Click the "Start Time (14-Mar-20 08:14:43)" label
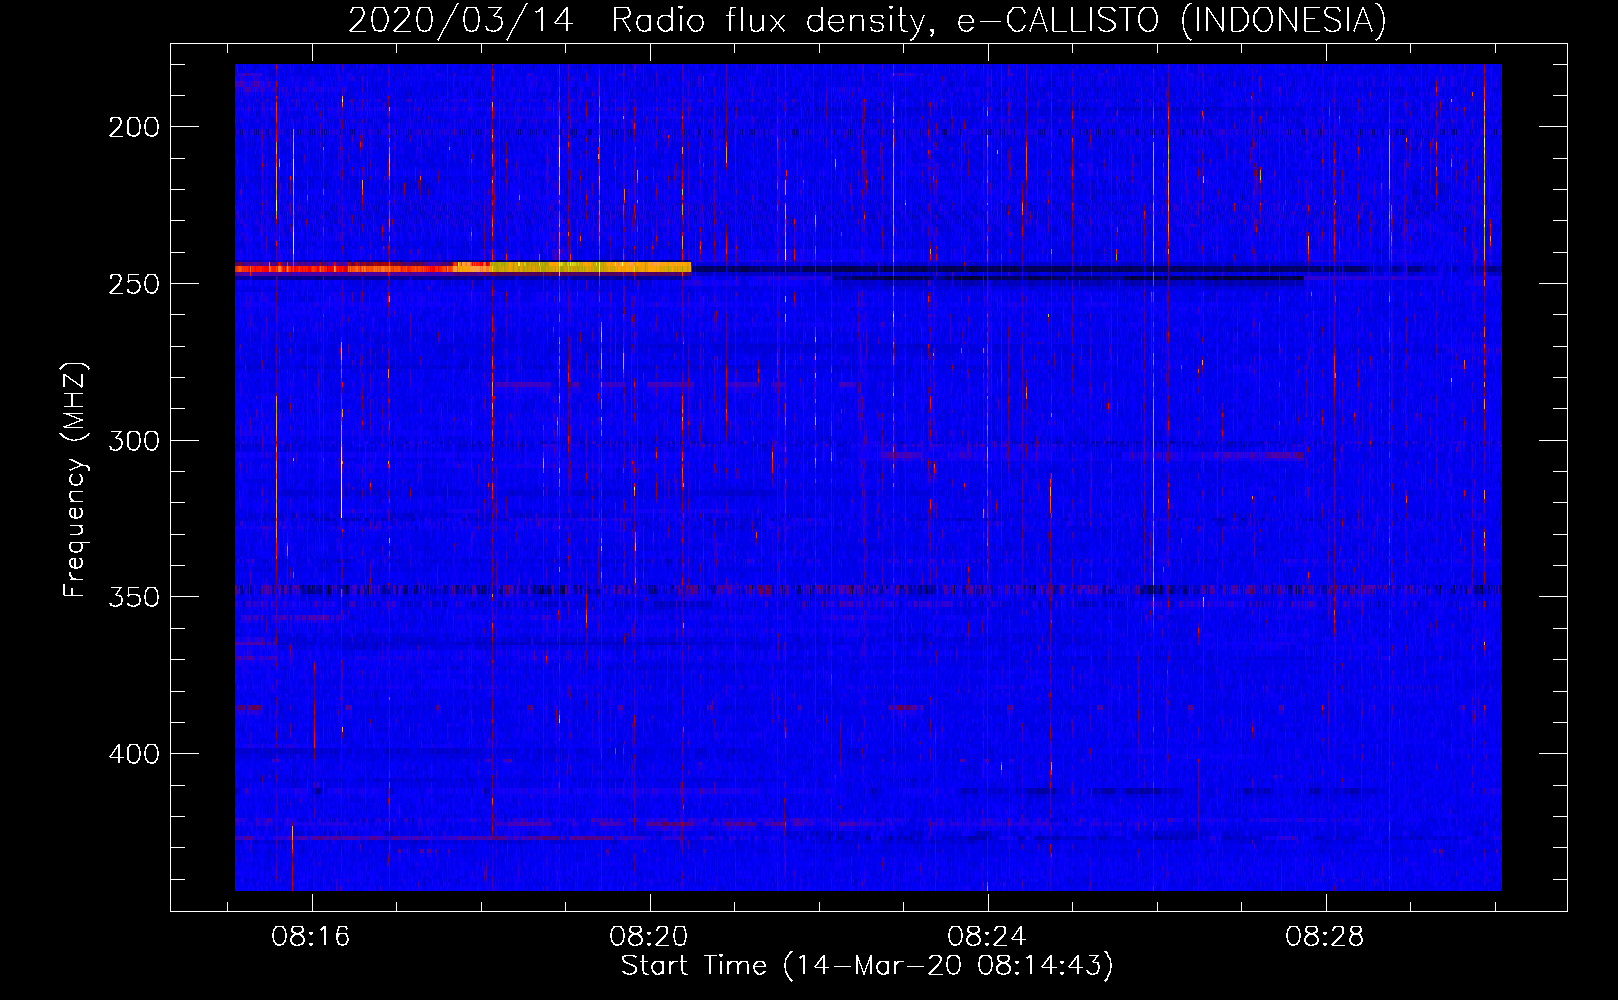This screenshot has height=1000, width=1618. tap(867, 966)
